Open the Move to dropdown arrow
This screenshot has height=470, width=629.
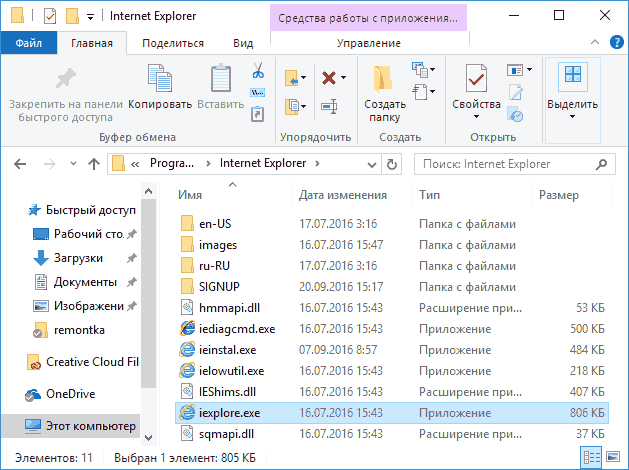(304, 77)
